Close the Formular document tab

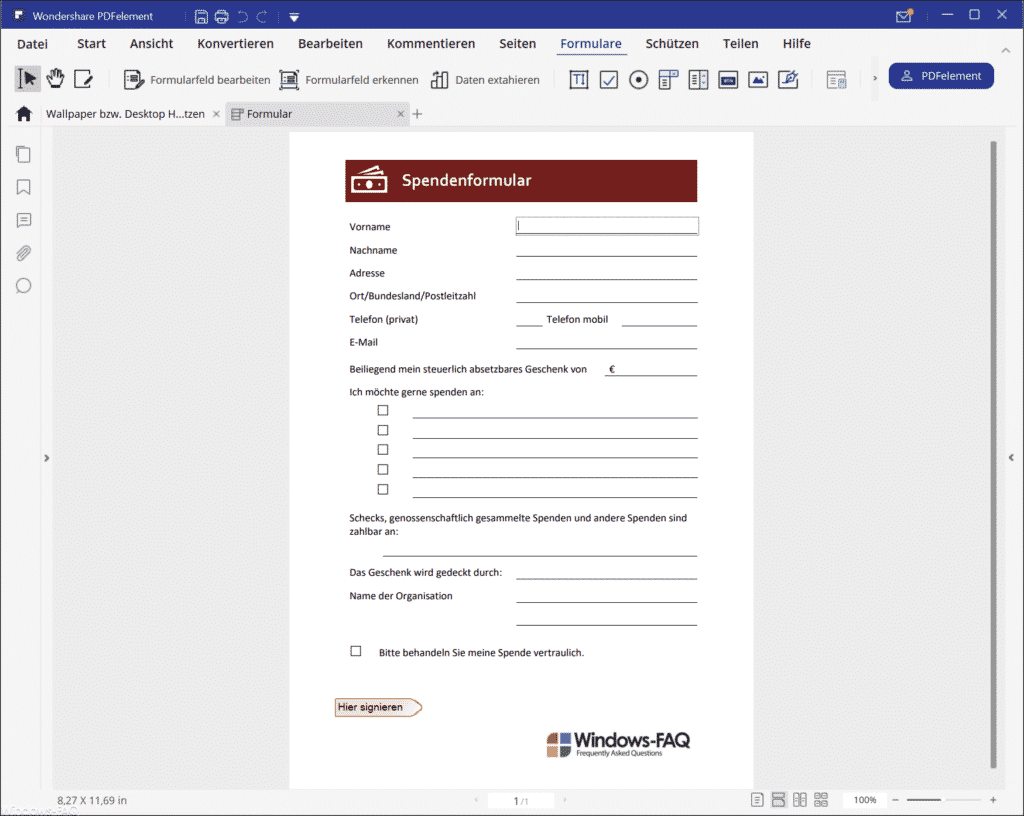click(x=401, y=114)
